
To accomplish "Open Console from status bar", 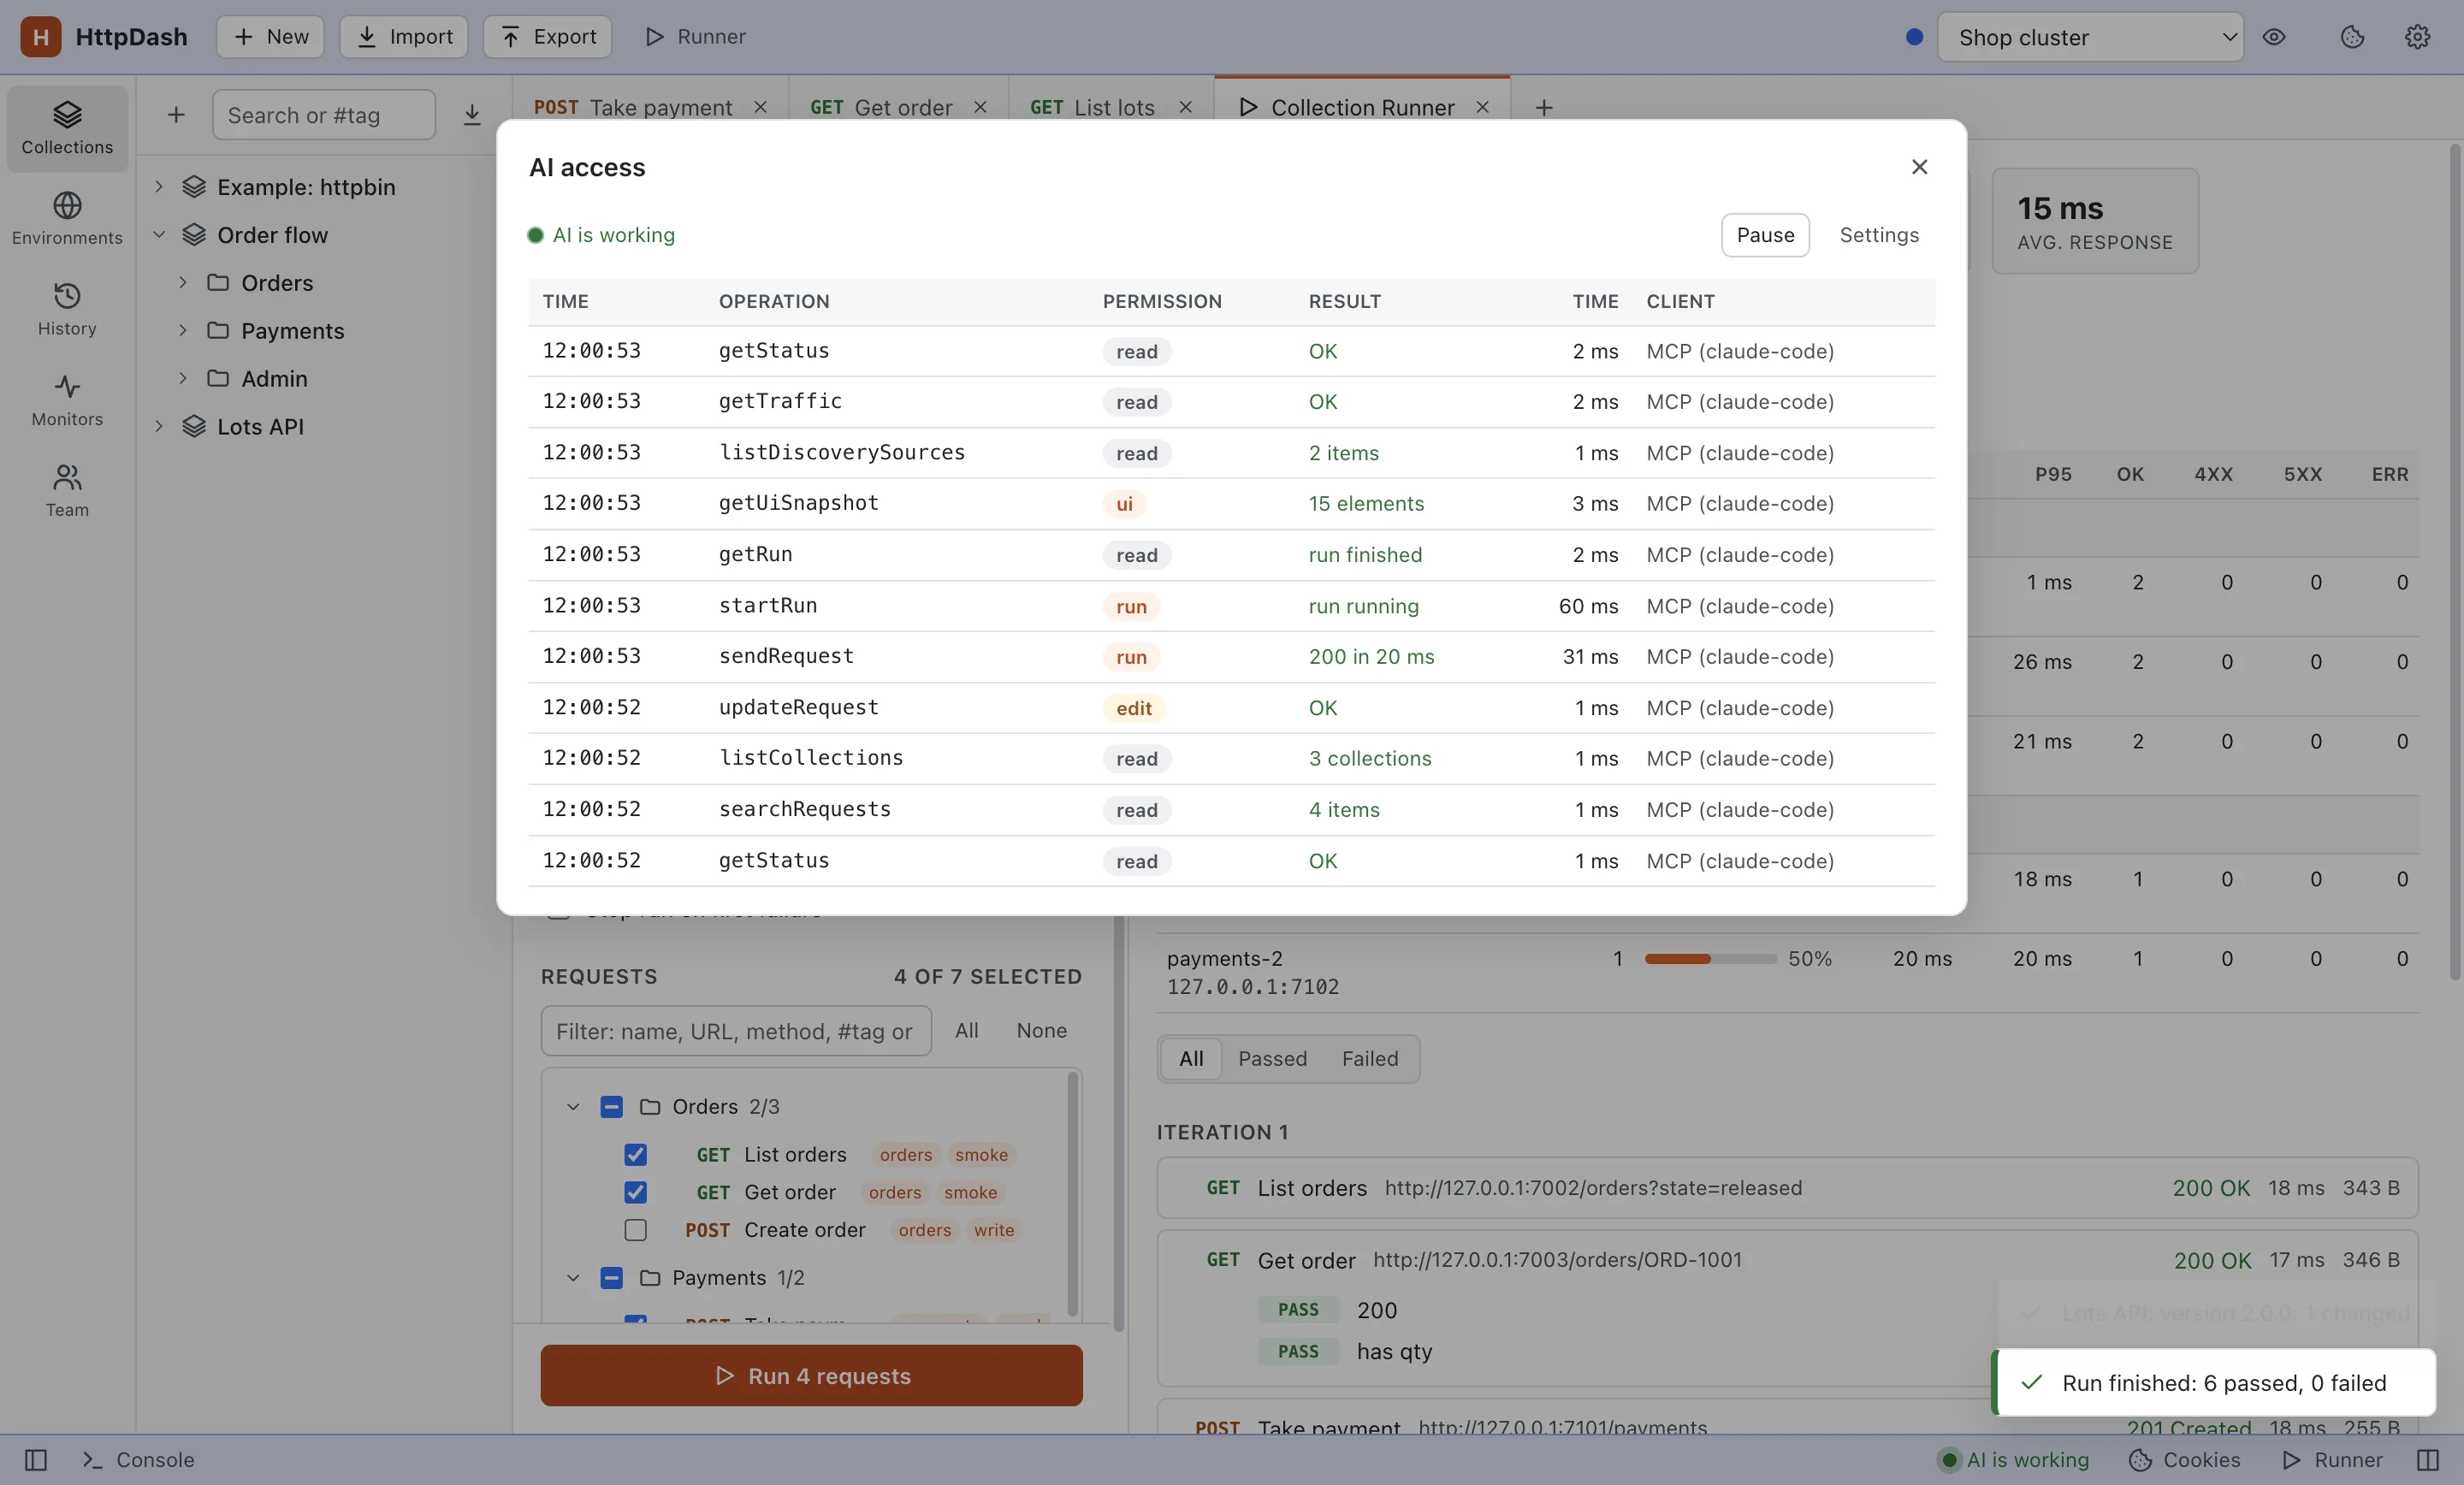I will tap(139, 1460).
